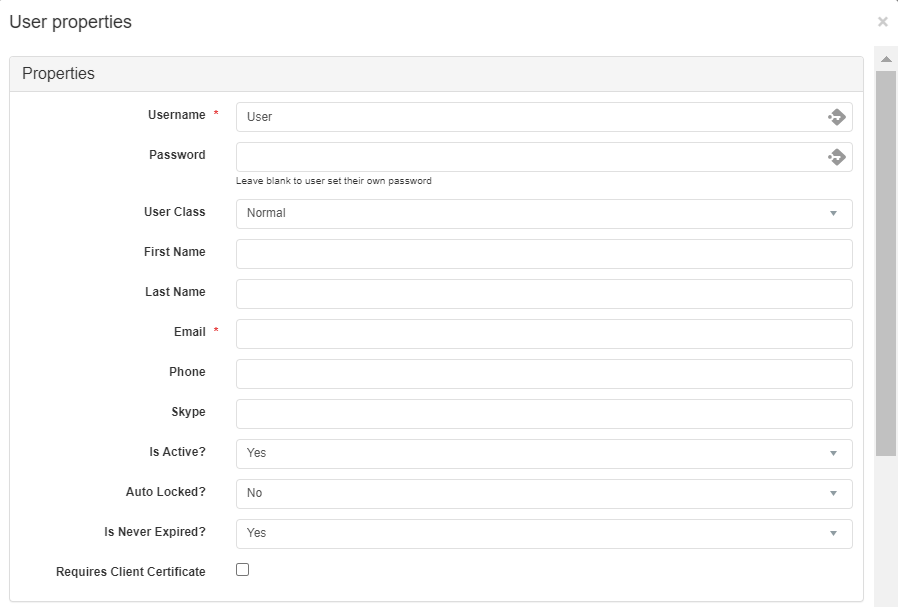Expand the Is Active? dropdown

[x=544, y=454]
